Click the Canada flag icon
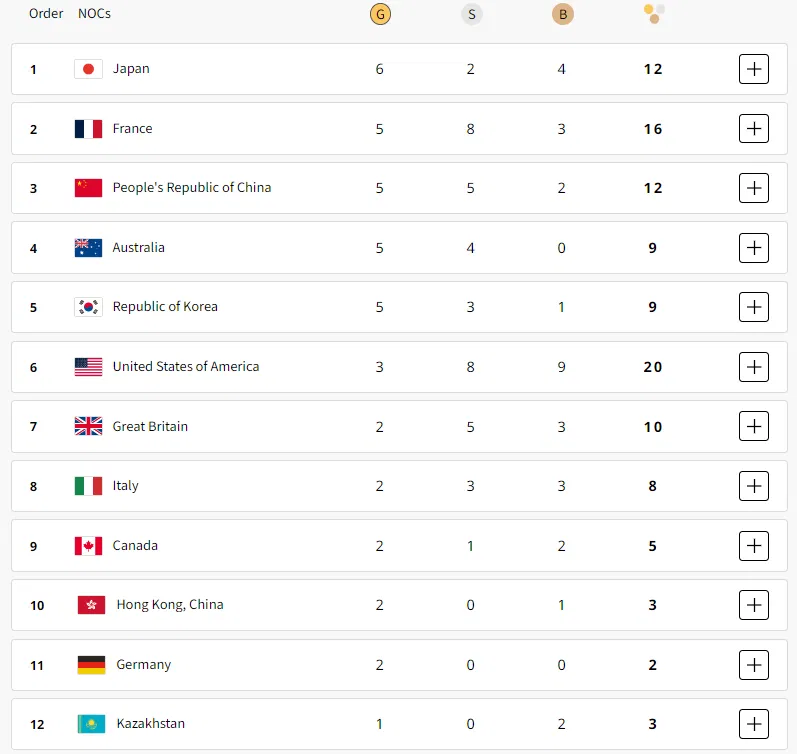 coord(88,546)
